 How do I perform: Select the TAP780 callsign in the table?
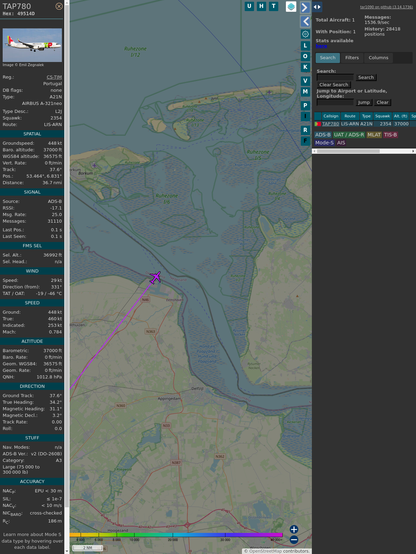330,124
